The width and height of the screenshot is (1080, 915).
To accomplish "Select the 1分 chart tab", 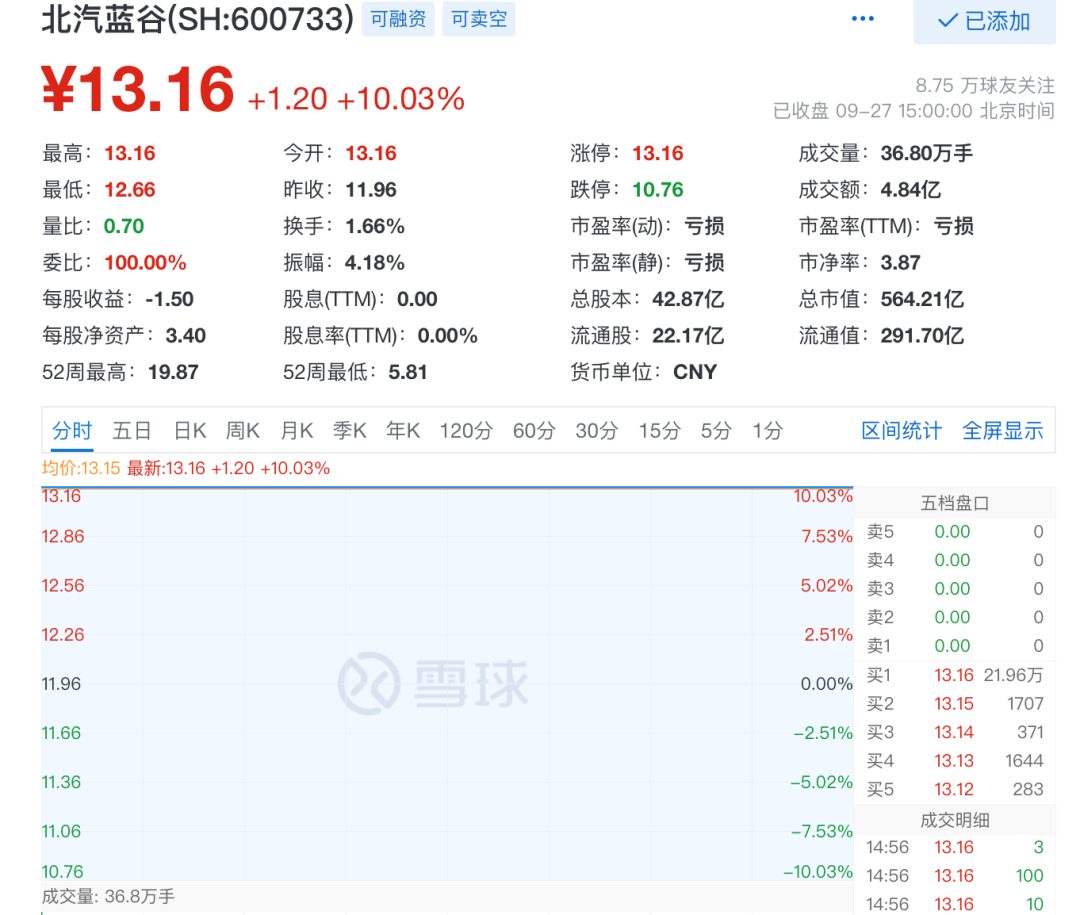I will 767,431.
